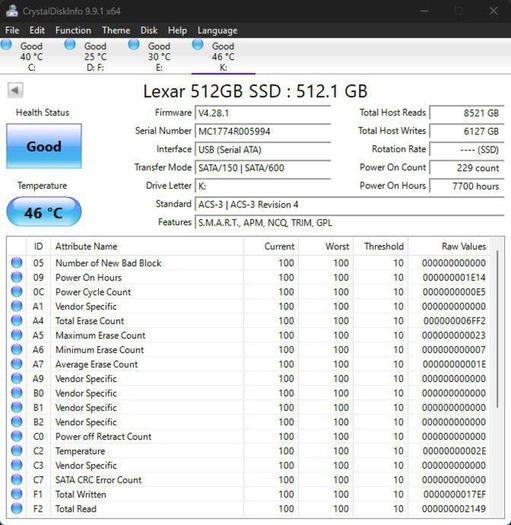Select the E: disk tab
Screen dimensions: 511x525
click(x=159, y=56)
